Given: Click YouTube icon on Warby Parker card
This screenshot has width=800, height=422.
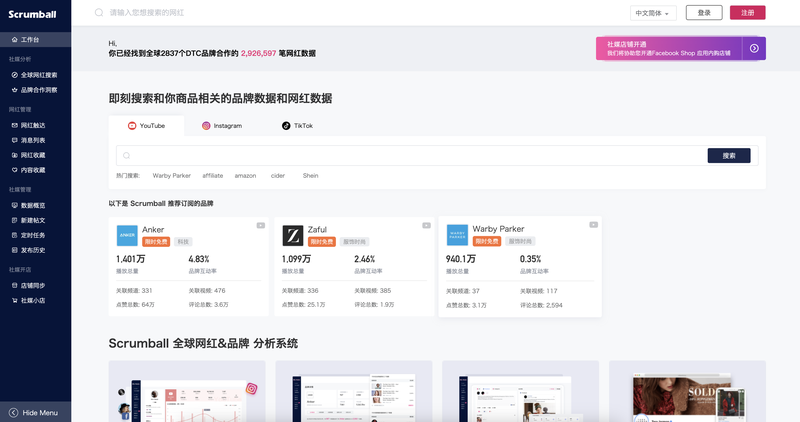Looking at the screenshot, I should (593, 225).
